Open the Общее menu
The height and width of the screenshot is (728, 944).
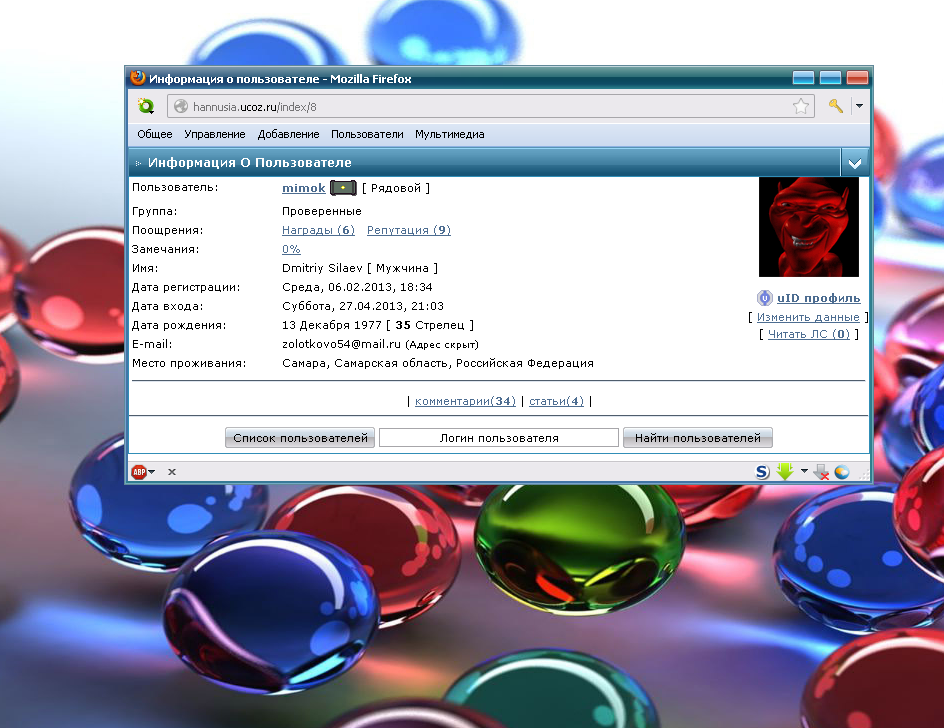tap(155, 134)
